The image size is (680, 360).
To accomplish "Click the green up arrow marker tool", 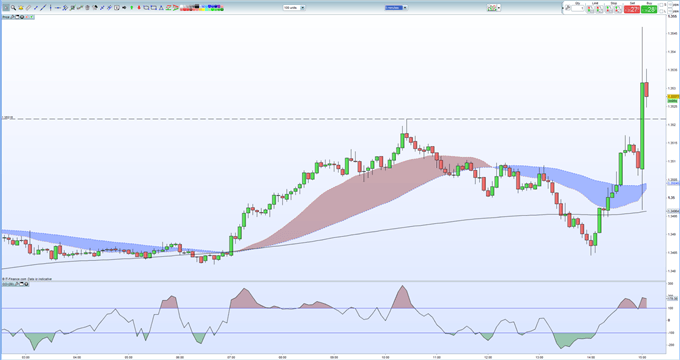I will [x=131, y=7].
